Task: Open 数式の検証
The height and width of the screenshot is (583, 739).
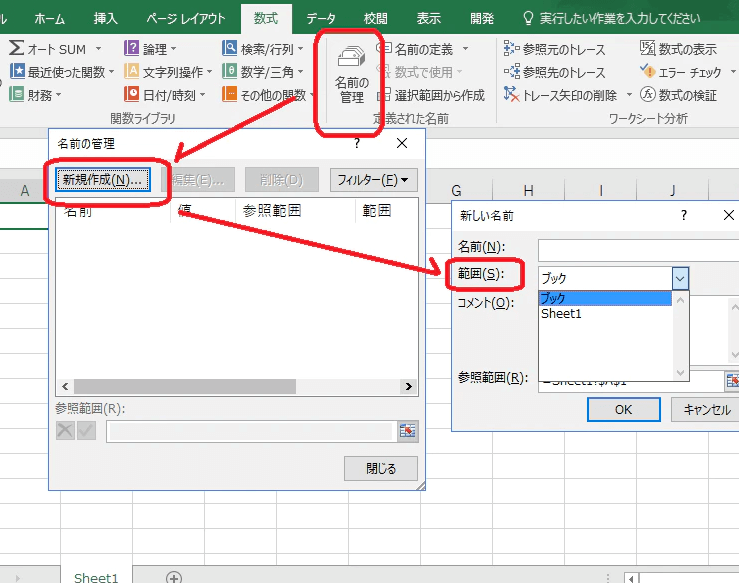Action: 678,95
